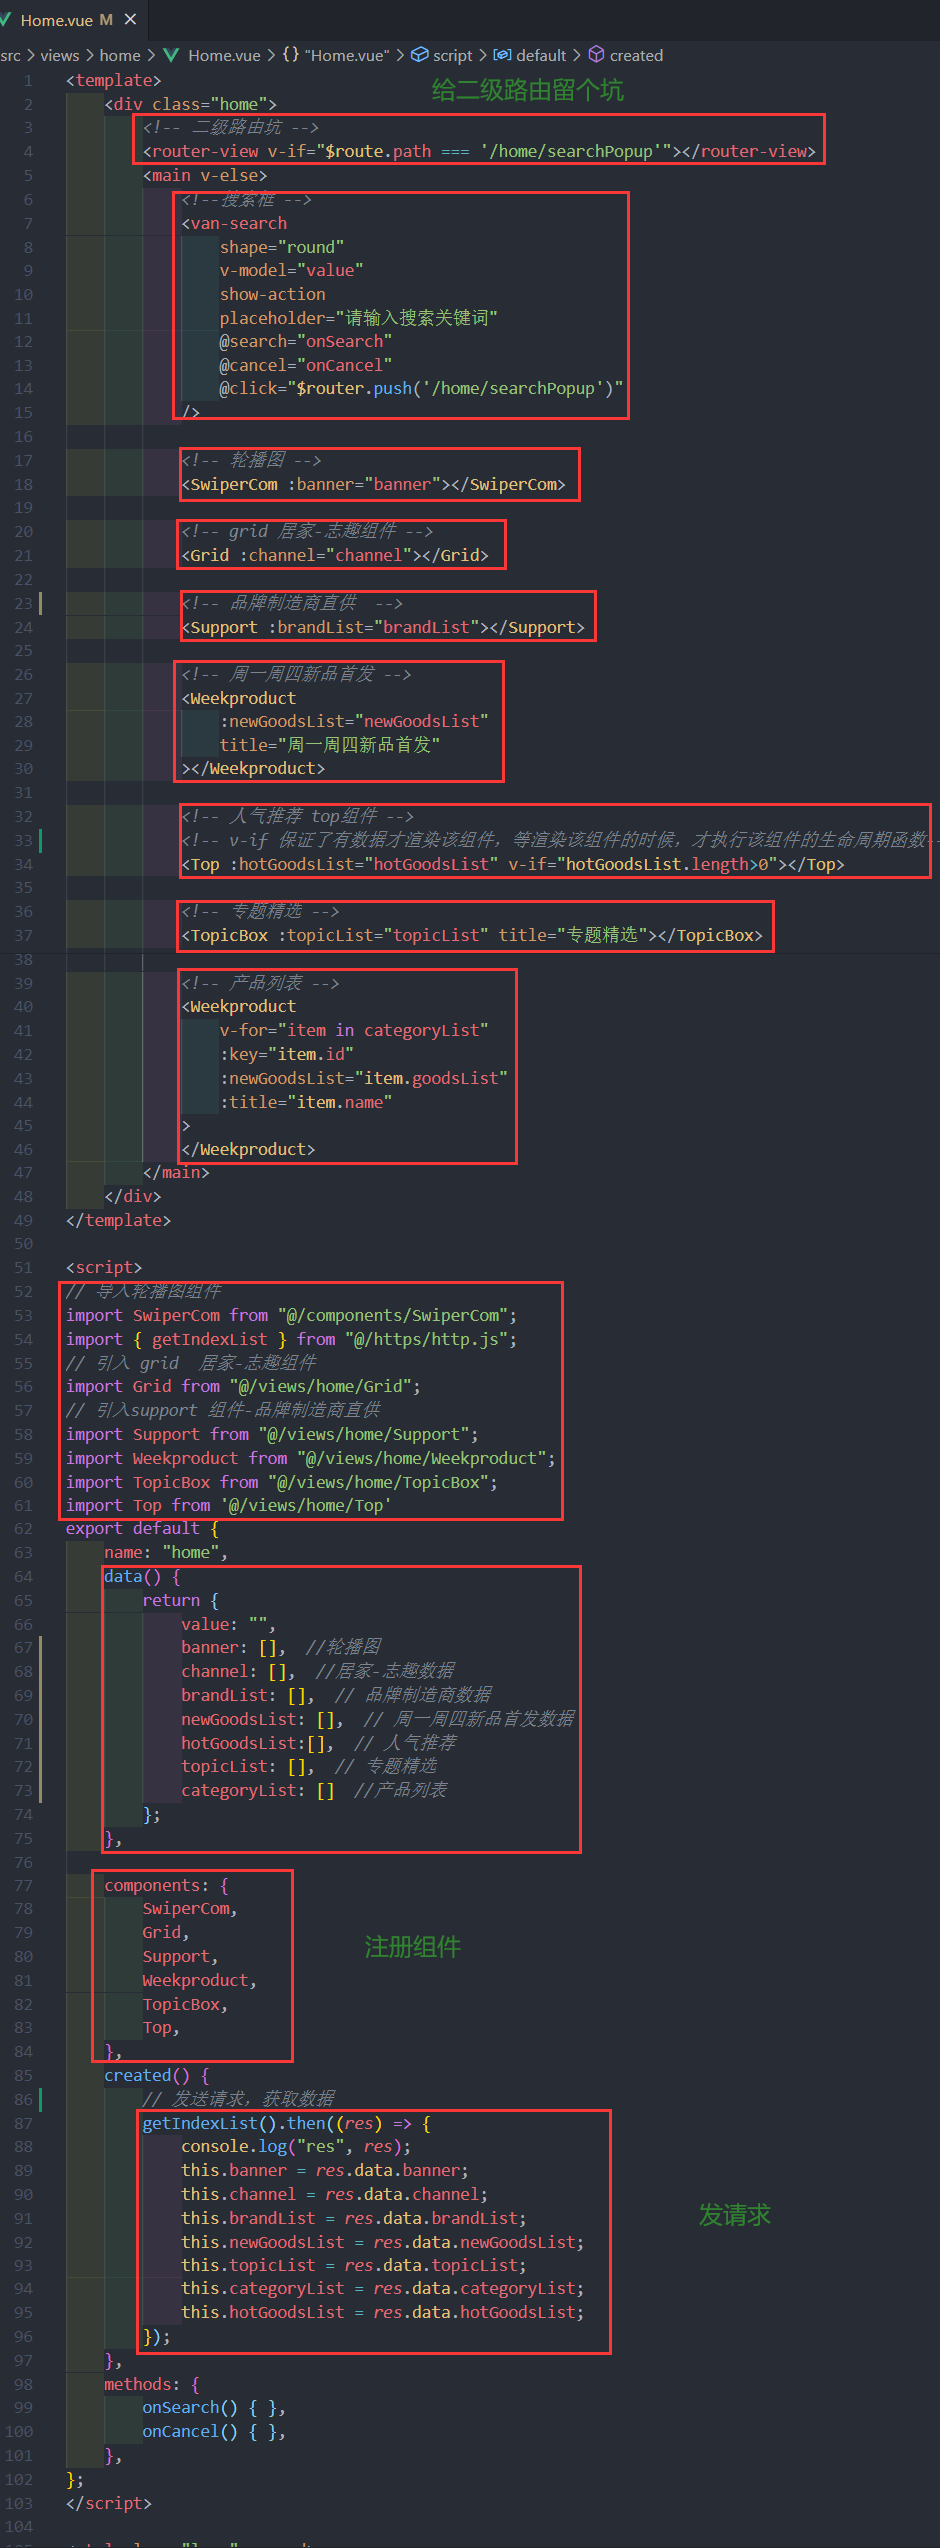Click the name: "home" property
Viewport: 940px width, 2548px height.
(x=166, y=1552)
